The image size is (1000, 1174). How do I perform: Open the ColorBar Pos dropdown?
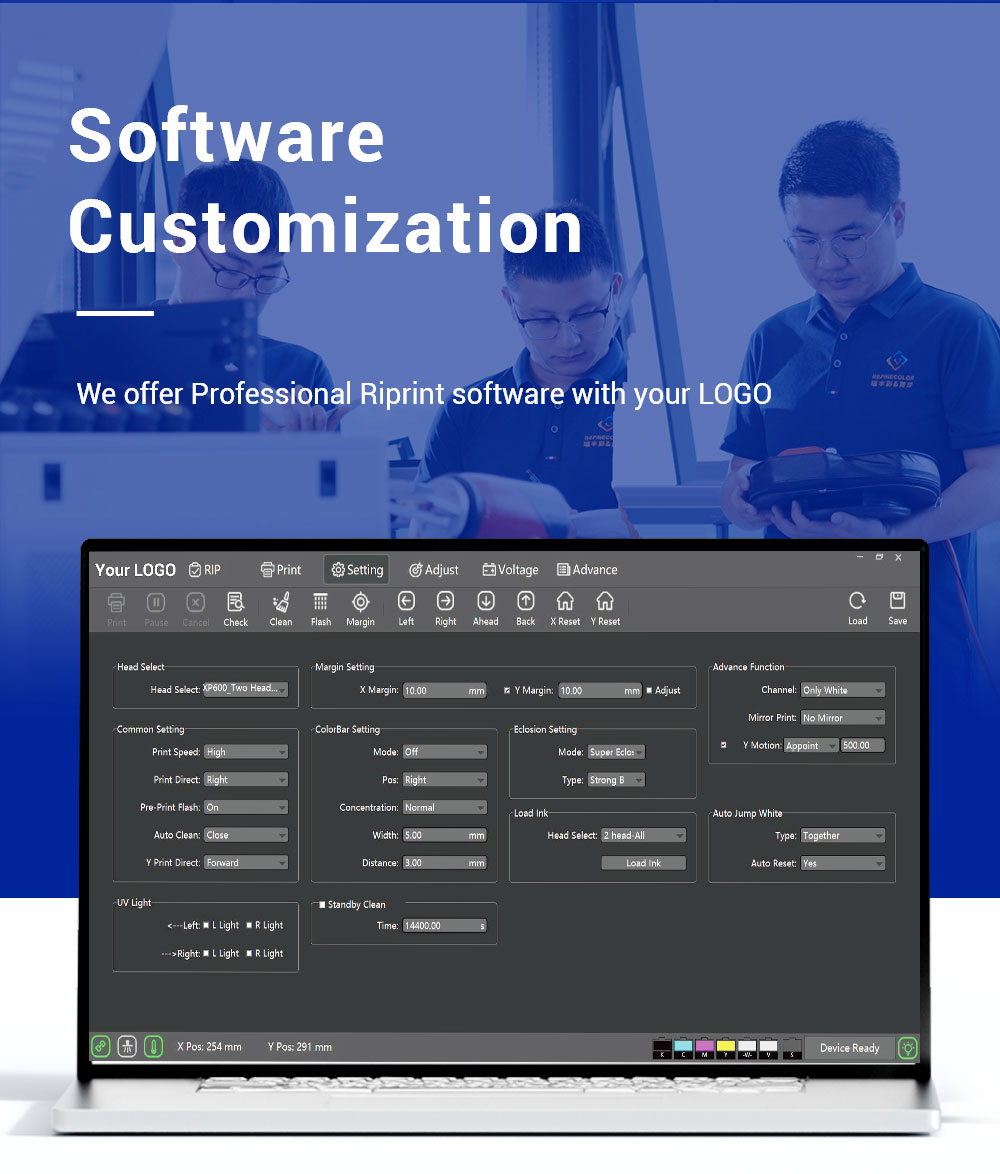(x=445, y=779)
